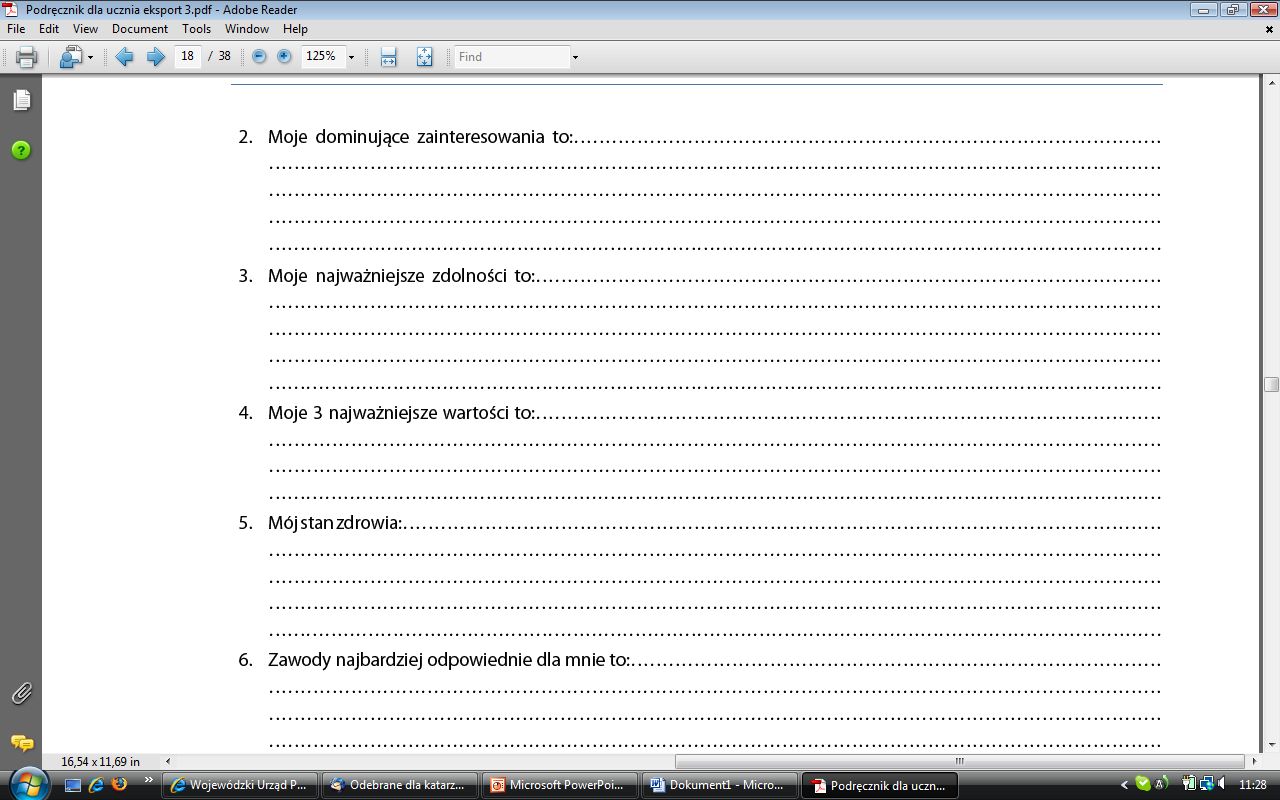This screenshot has width=1280, height=800.
Task: Open the Find options dropdown arrow
Action: pos(576,57)
